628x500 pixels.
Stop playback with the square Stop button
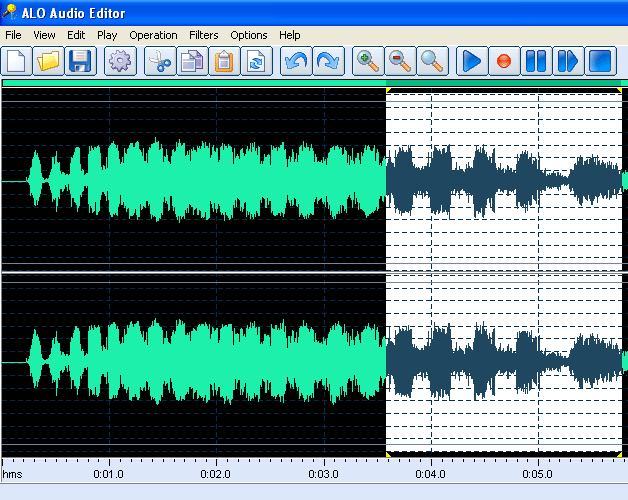(x=600, y=61)
